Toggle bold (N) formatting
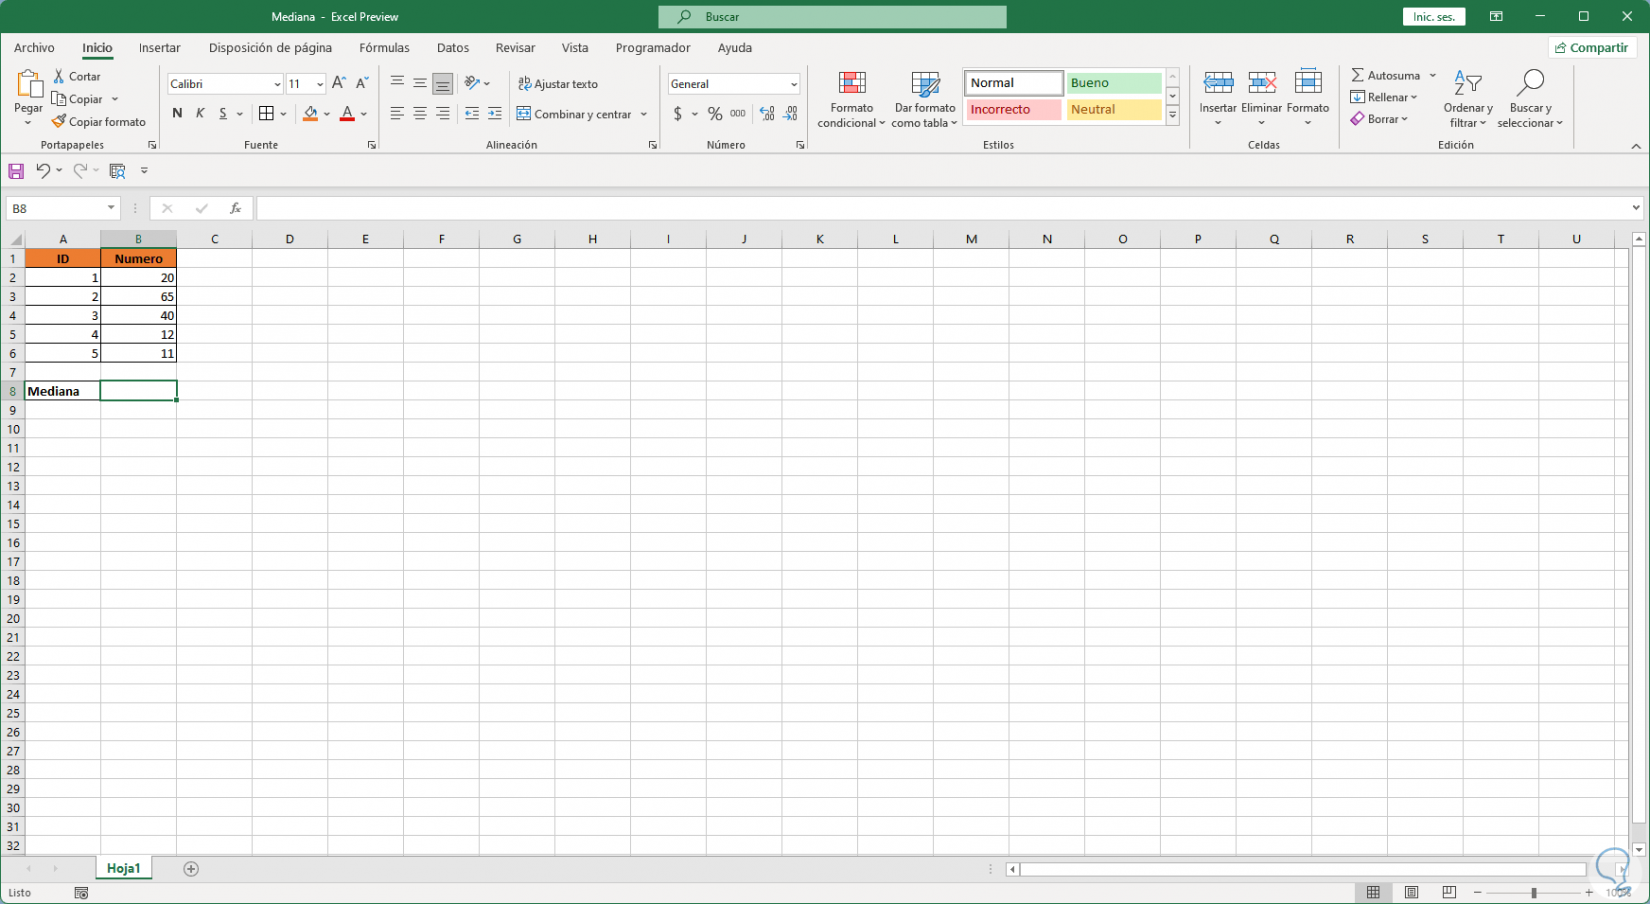The image size is (1650, 904). 177,114
